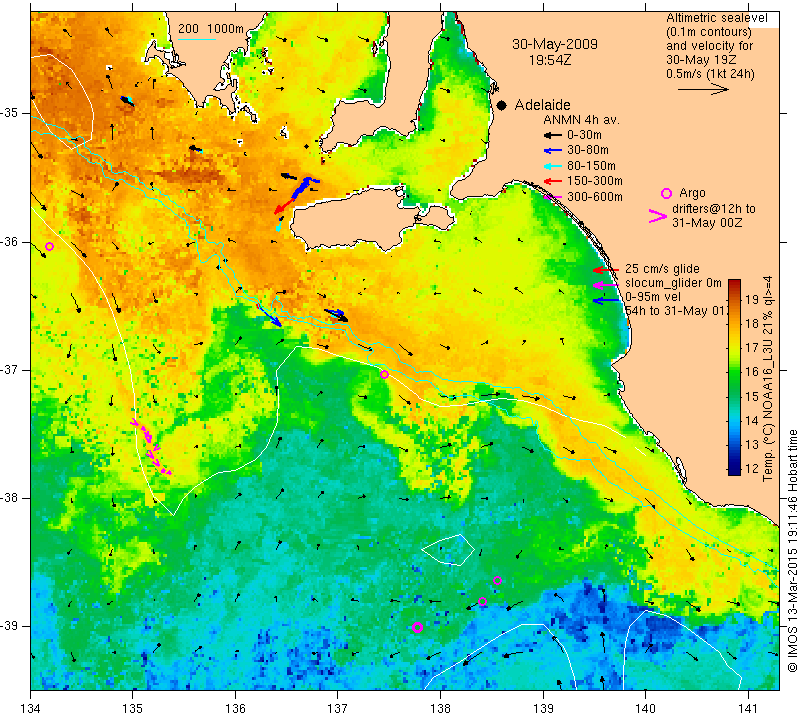
Task: Click the 140 longitude axis label
Action: (x=645, y=709)
